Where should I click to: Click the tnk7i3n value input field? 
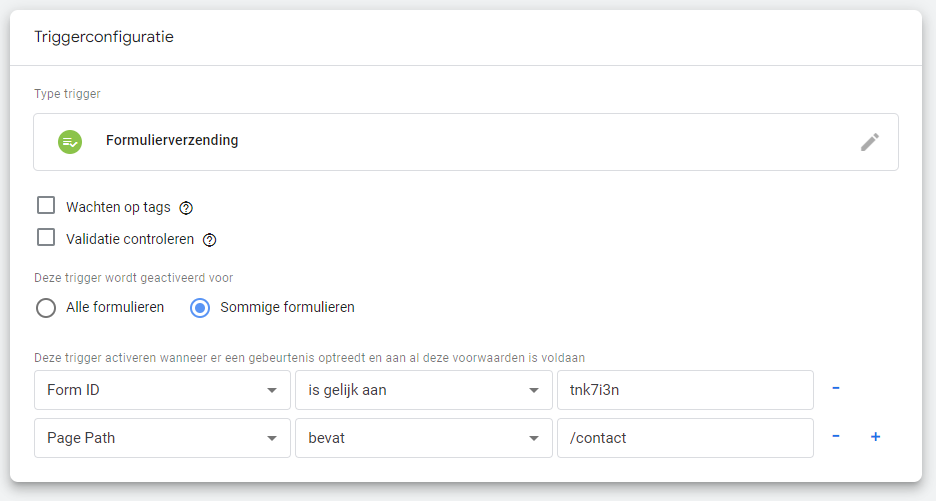click(684, 390)
